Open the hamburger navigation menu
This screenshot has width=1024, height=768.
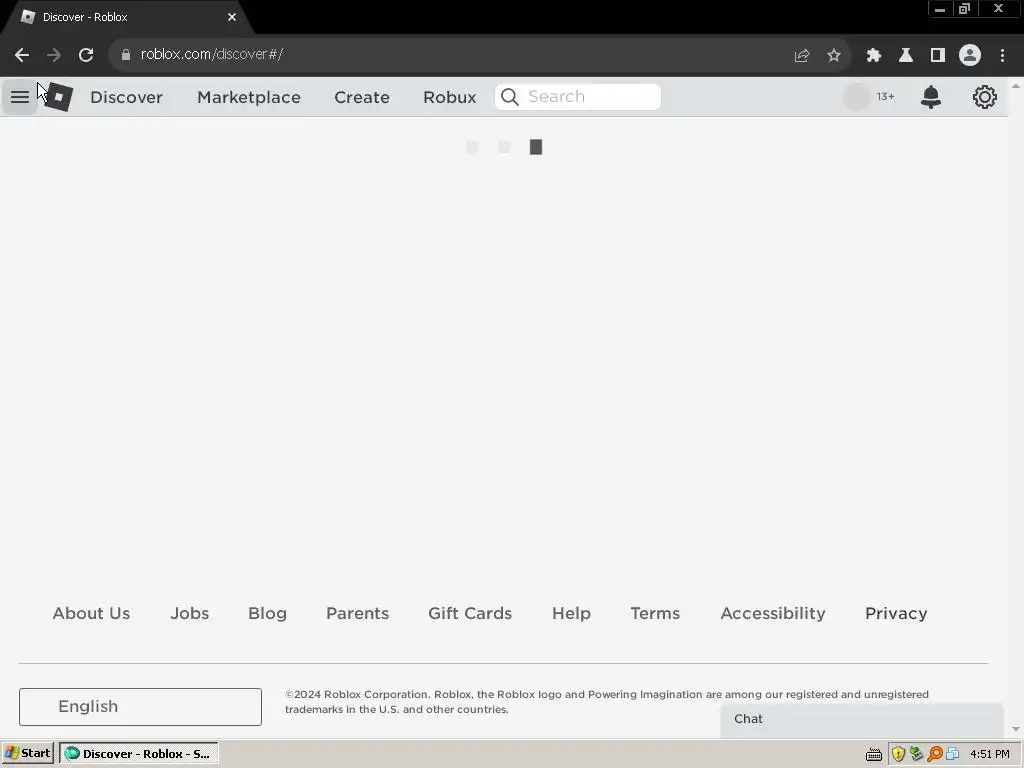[x=20, y=97]
